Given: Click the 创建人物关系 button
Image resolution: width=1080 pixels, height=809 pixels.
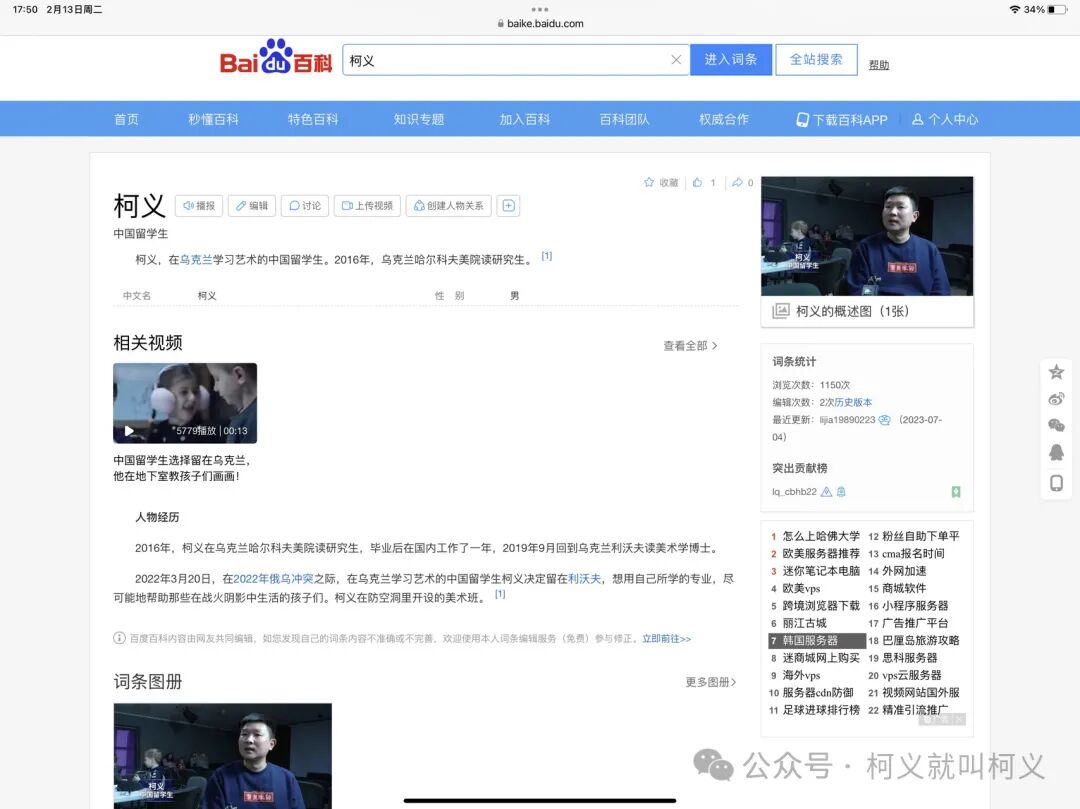Looking at the screenshot, I should pyautogui.click(x=448, y=205).
